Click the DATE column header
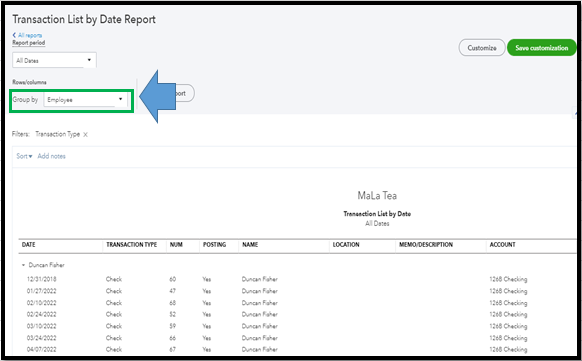 tap(29, 245)
